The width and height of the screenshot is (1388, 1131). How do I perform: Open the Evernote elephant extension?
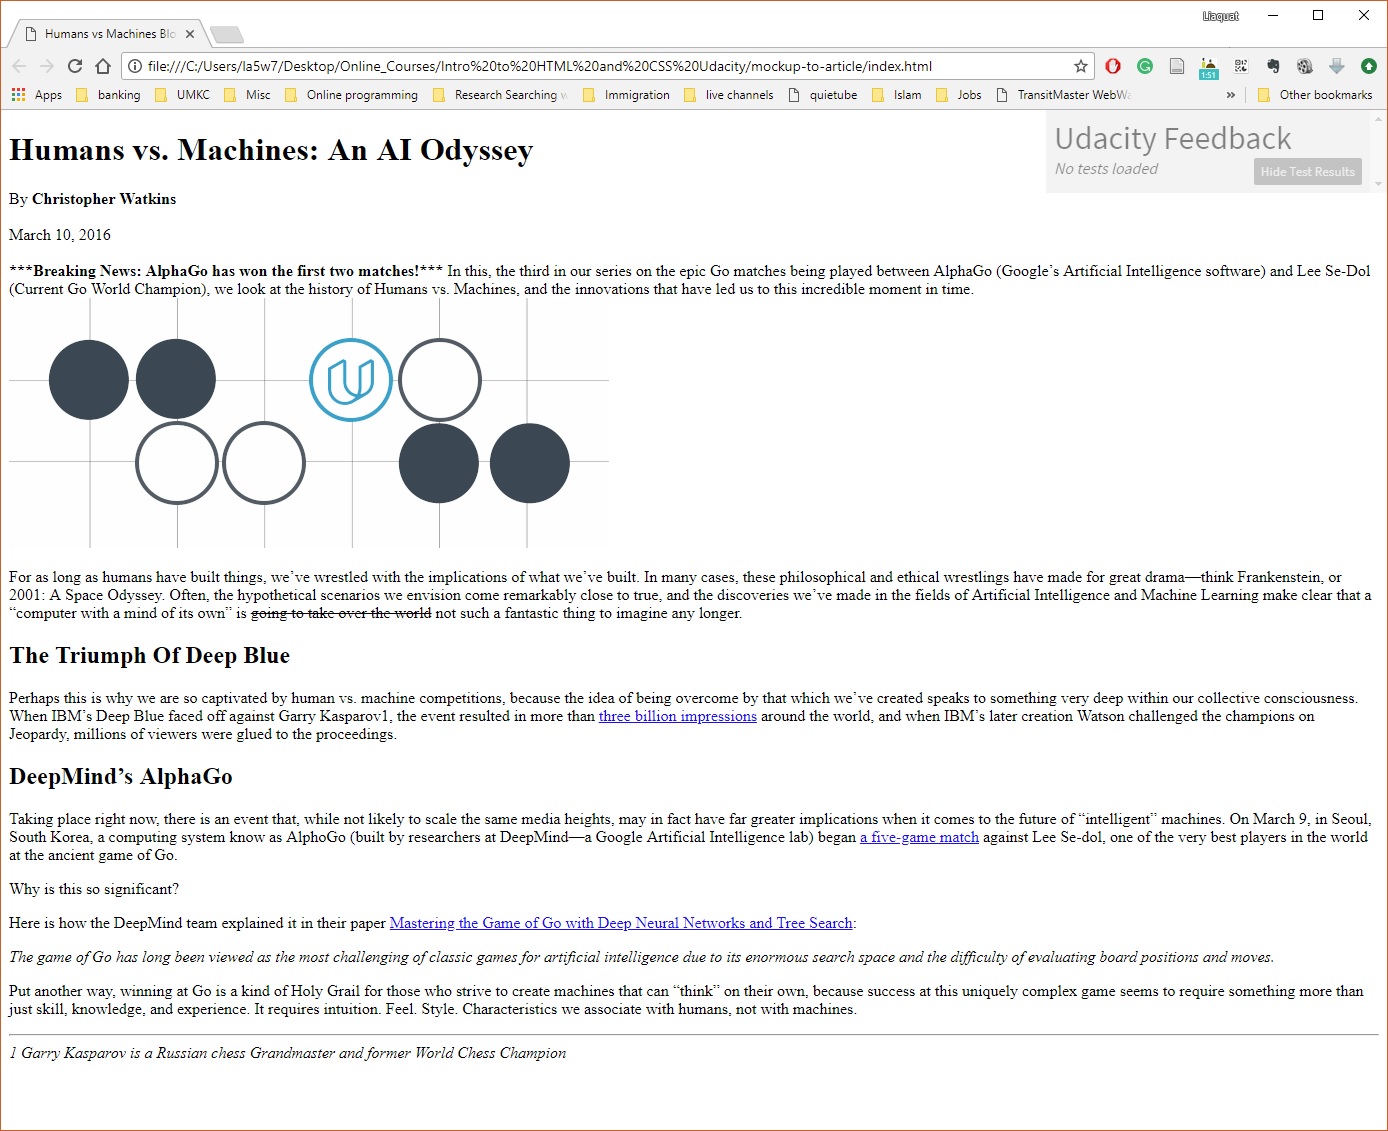pos(1273,66)
